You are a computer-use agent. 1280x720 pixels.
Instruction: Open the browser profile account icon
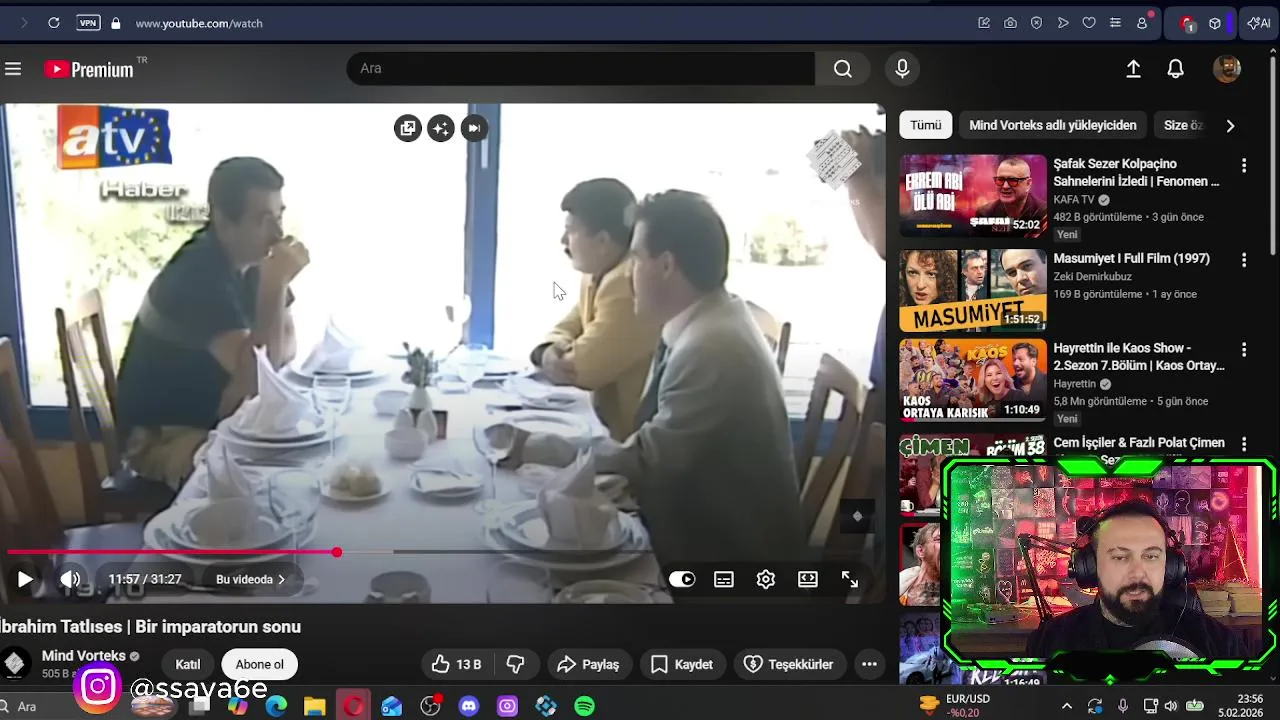point(1142,23)
